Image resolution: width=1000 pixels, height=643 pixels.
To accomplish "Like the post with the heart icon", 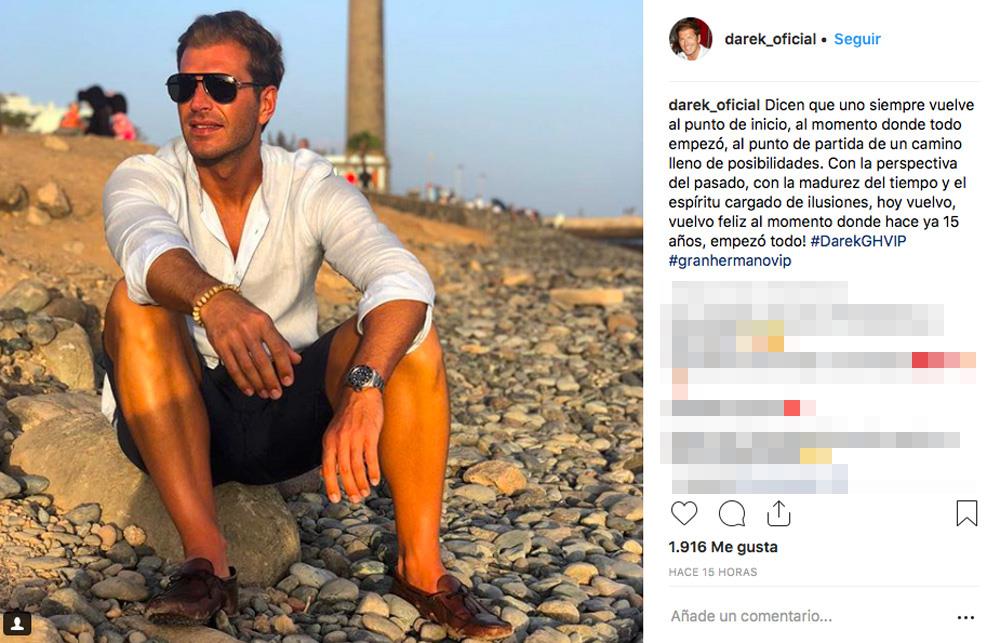I will [x=684, y=513].
